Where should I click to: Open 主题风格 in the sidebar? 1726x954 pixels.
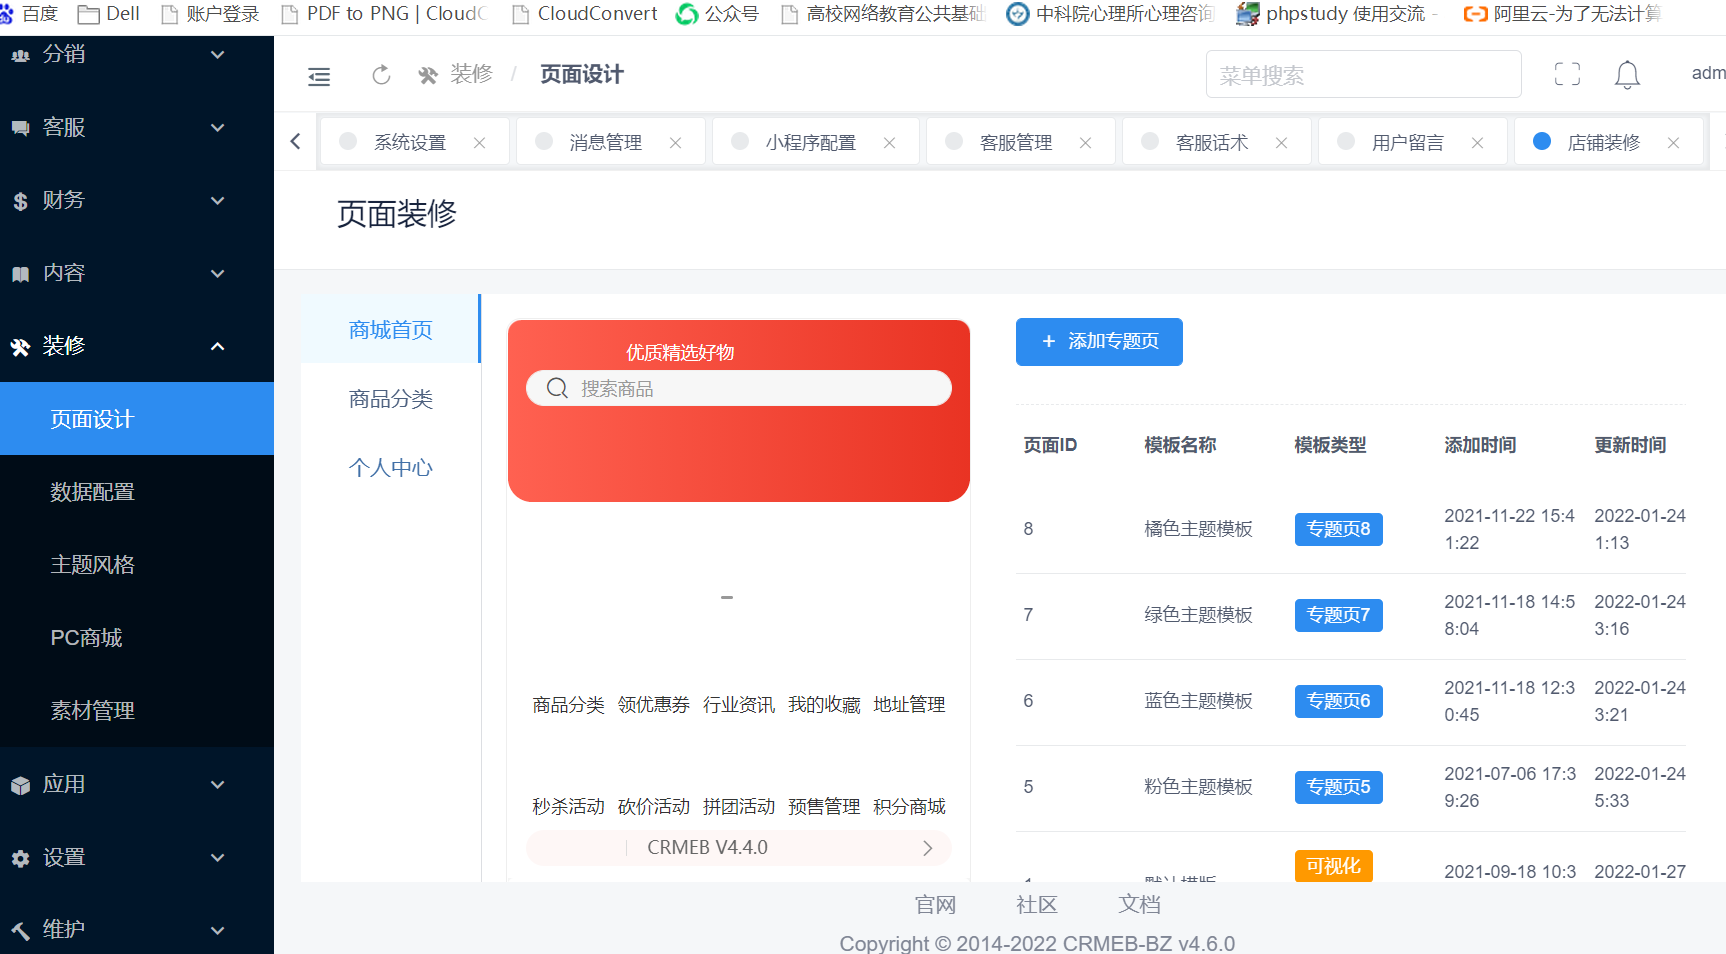point(93,565)
